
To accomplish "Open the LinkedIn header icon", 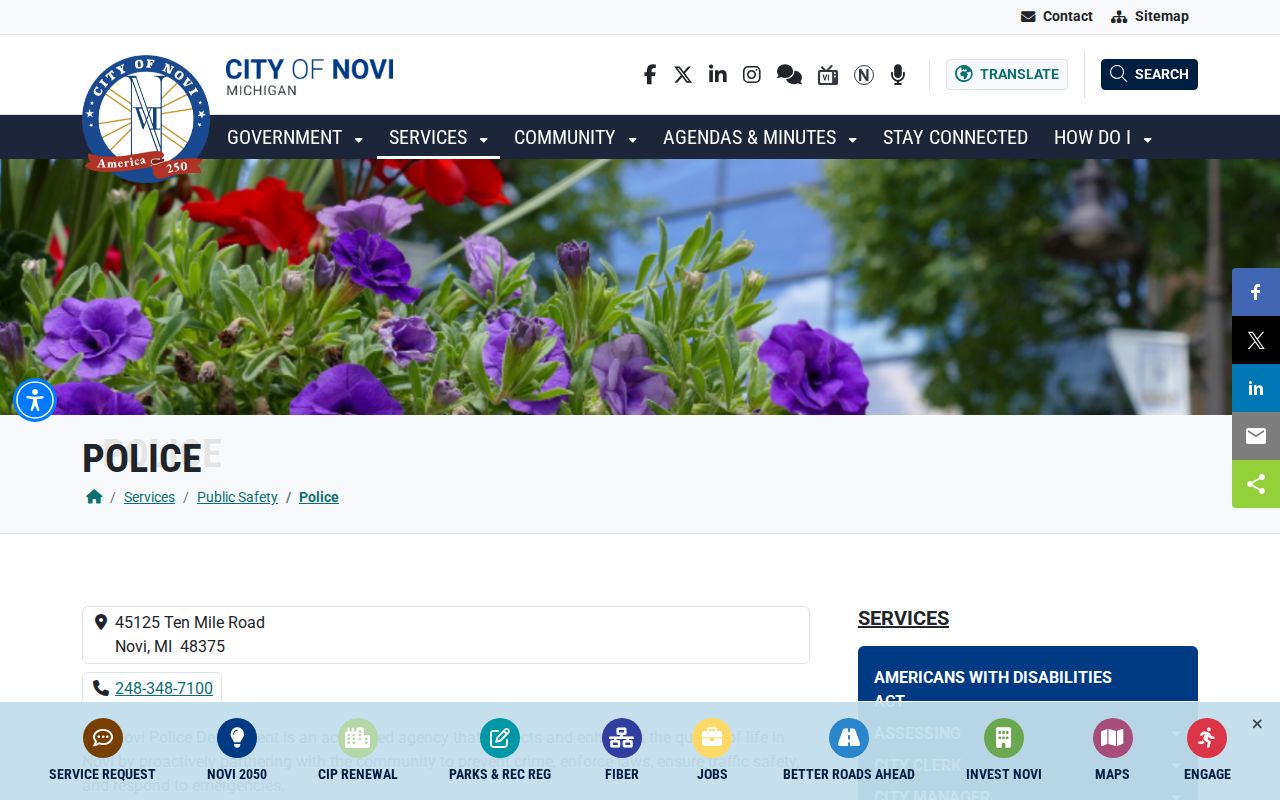I will [717, 75].
